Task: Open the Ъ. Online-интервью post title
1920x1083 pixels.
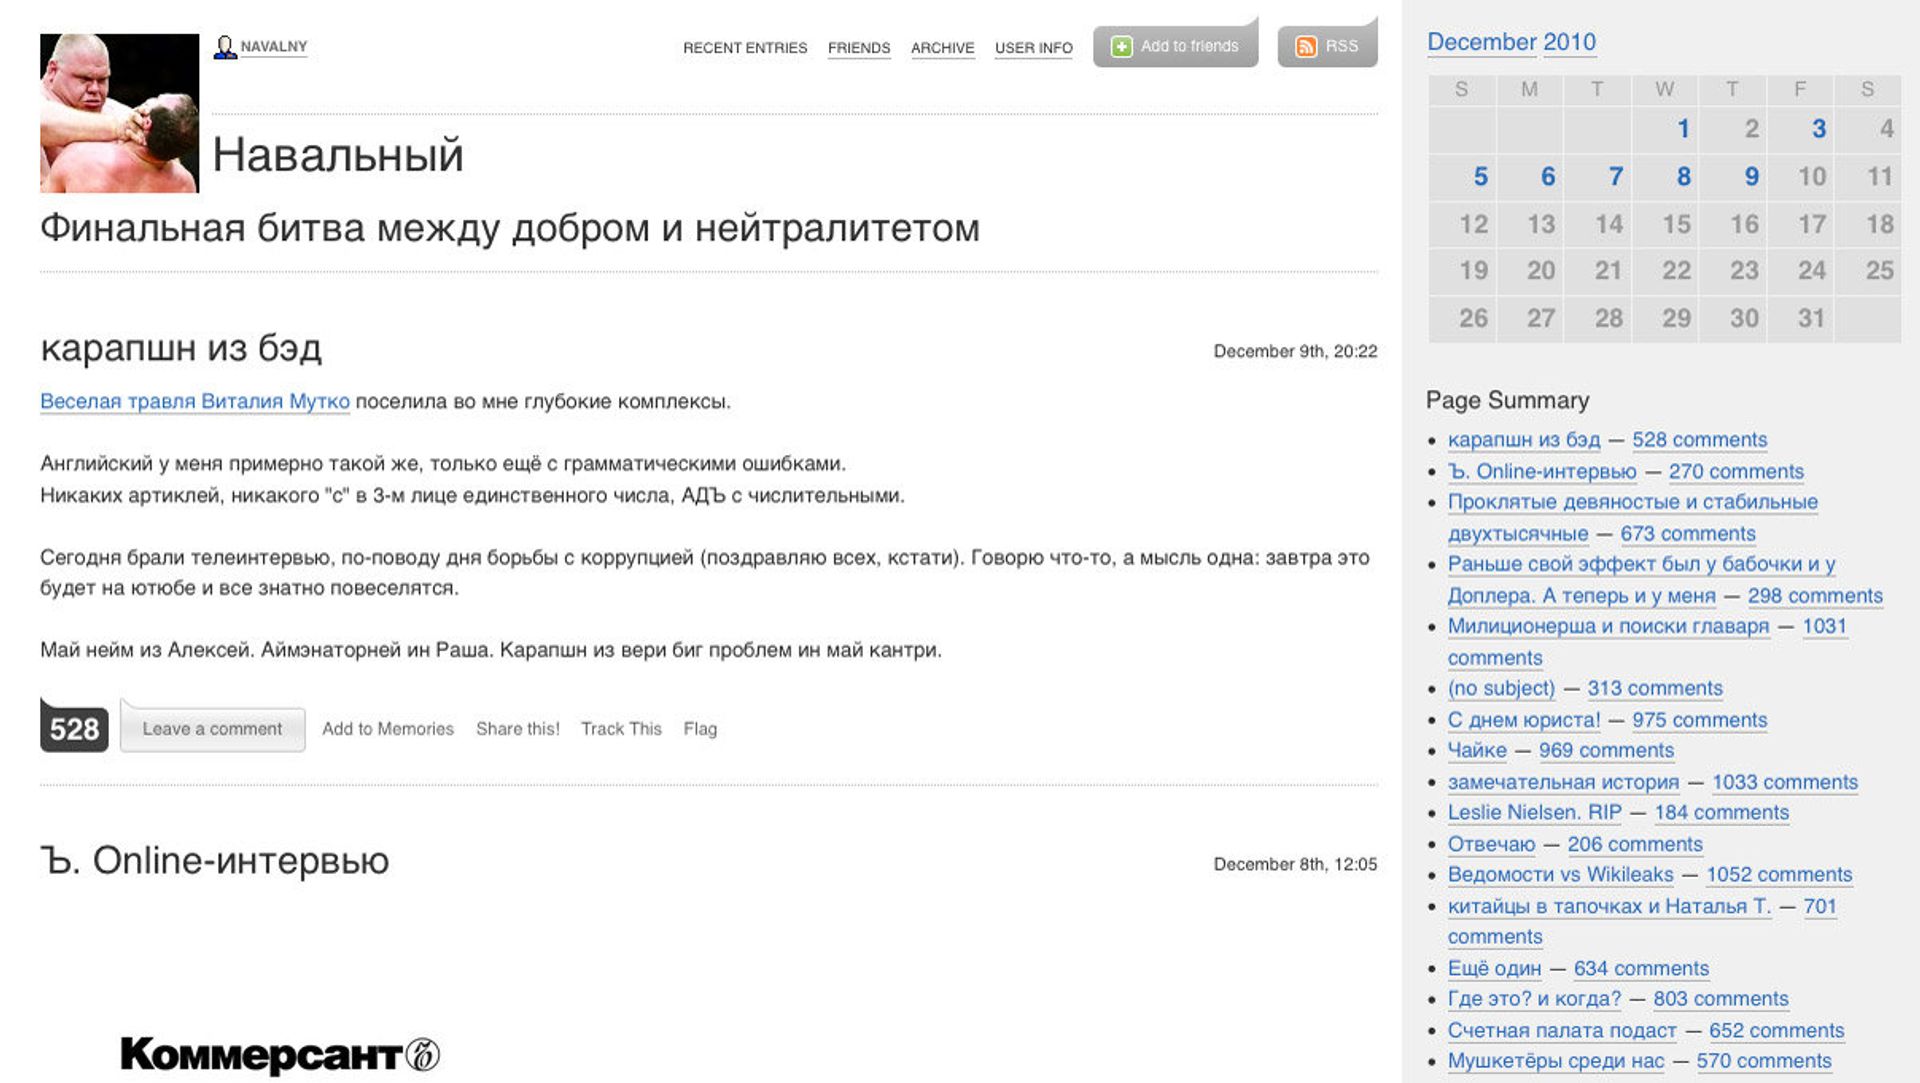Action: (215, 860)
